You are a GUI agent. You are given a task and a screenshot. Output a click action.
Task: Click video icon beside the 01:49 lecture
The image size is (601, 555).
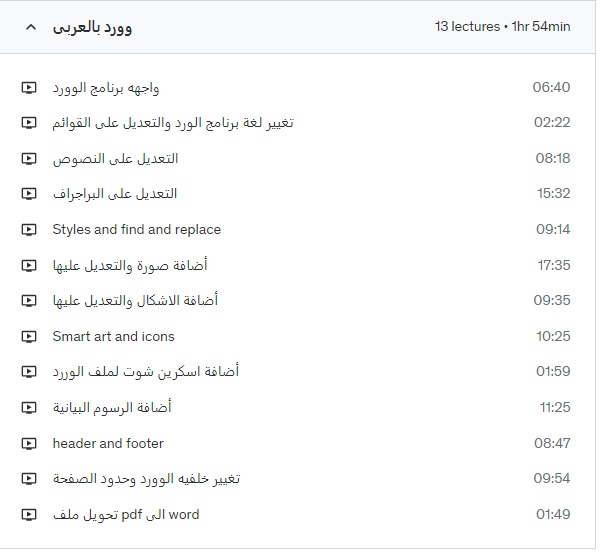(x=29, y=515)
